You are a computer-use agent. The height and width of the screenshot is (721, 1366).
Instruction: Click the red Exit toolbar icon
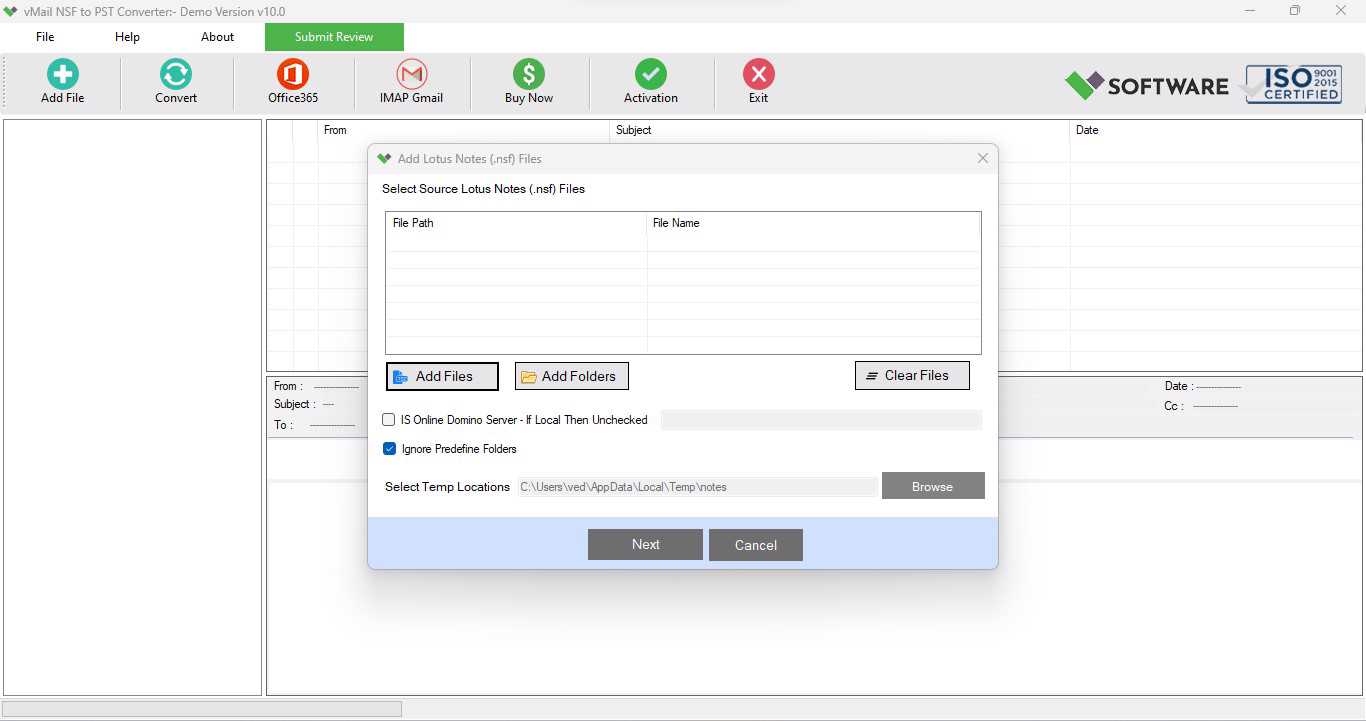click(759, 74)
